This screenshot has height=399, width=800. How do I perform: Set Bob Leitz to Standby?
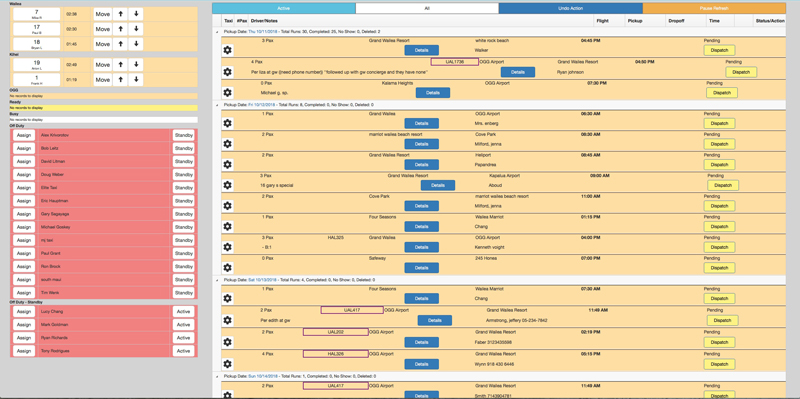[x=183, y=148]
